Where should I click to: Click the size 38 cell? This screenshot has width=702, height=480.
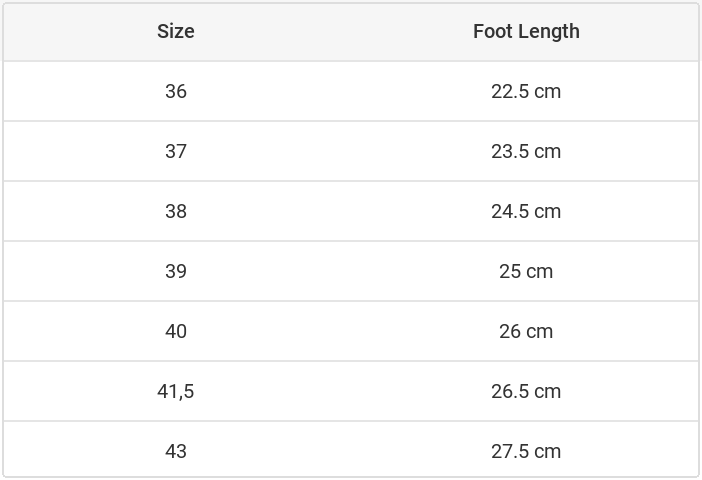pos(176,211)
